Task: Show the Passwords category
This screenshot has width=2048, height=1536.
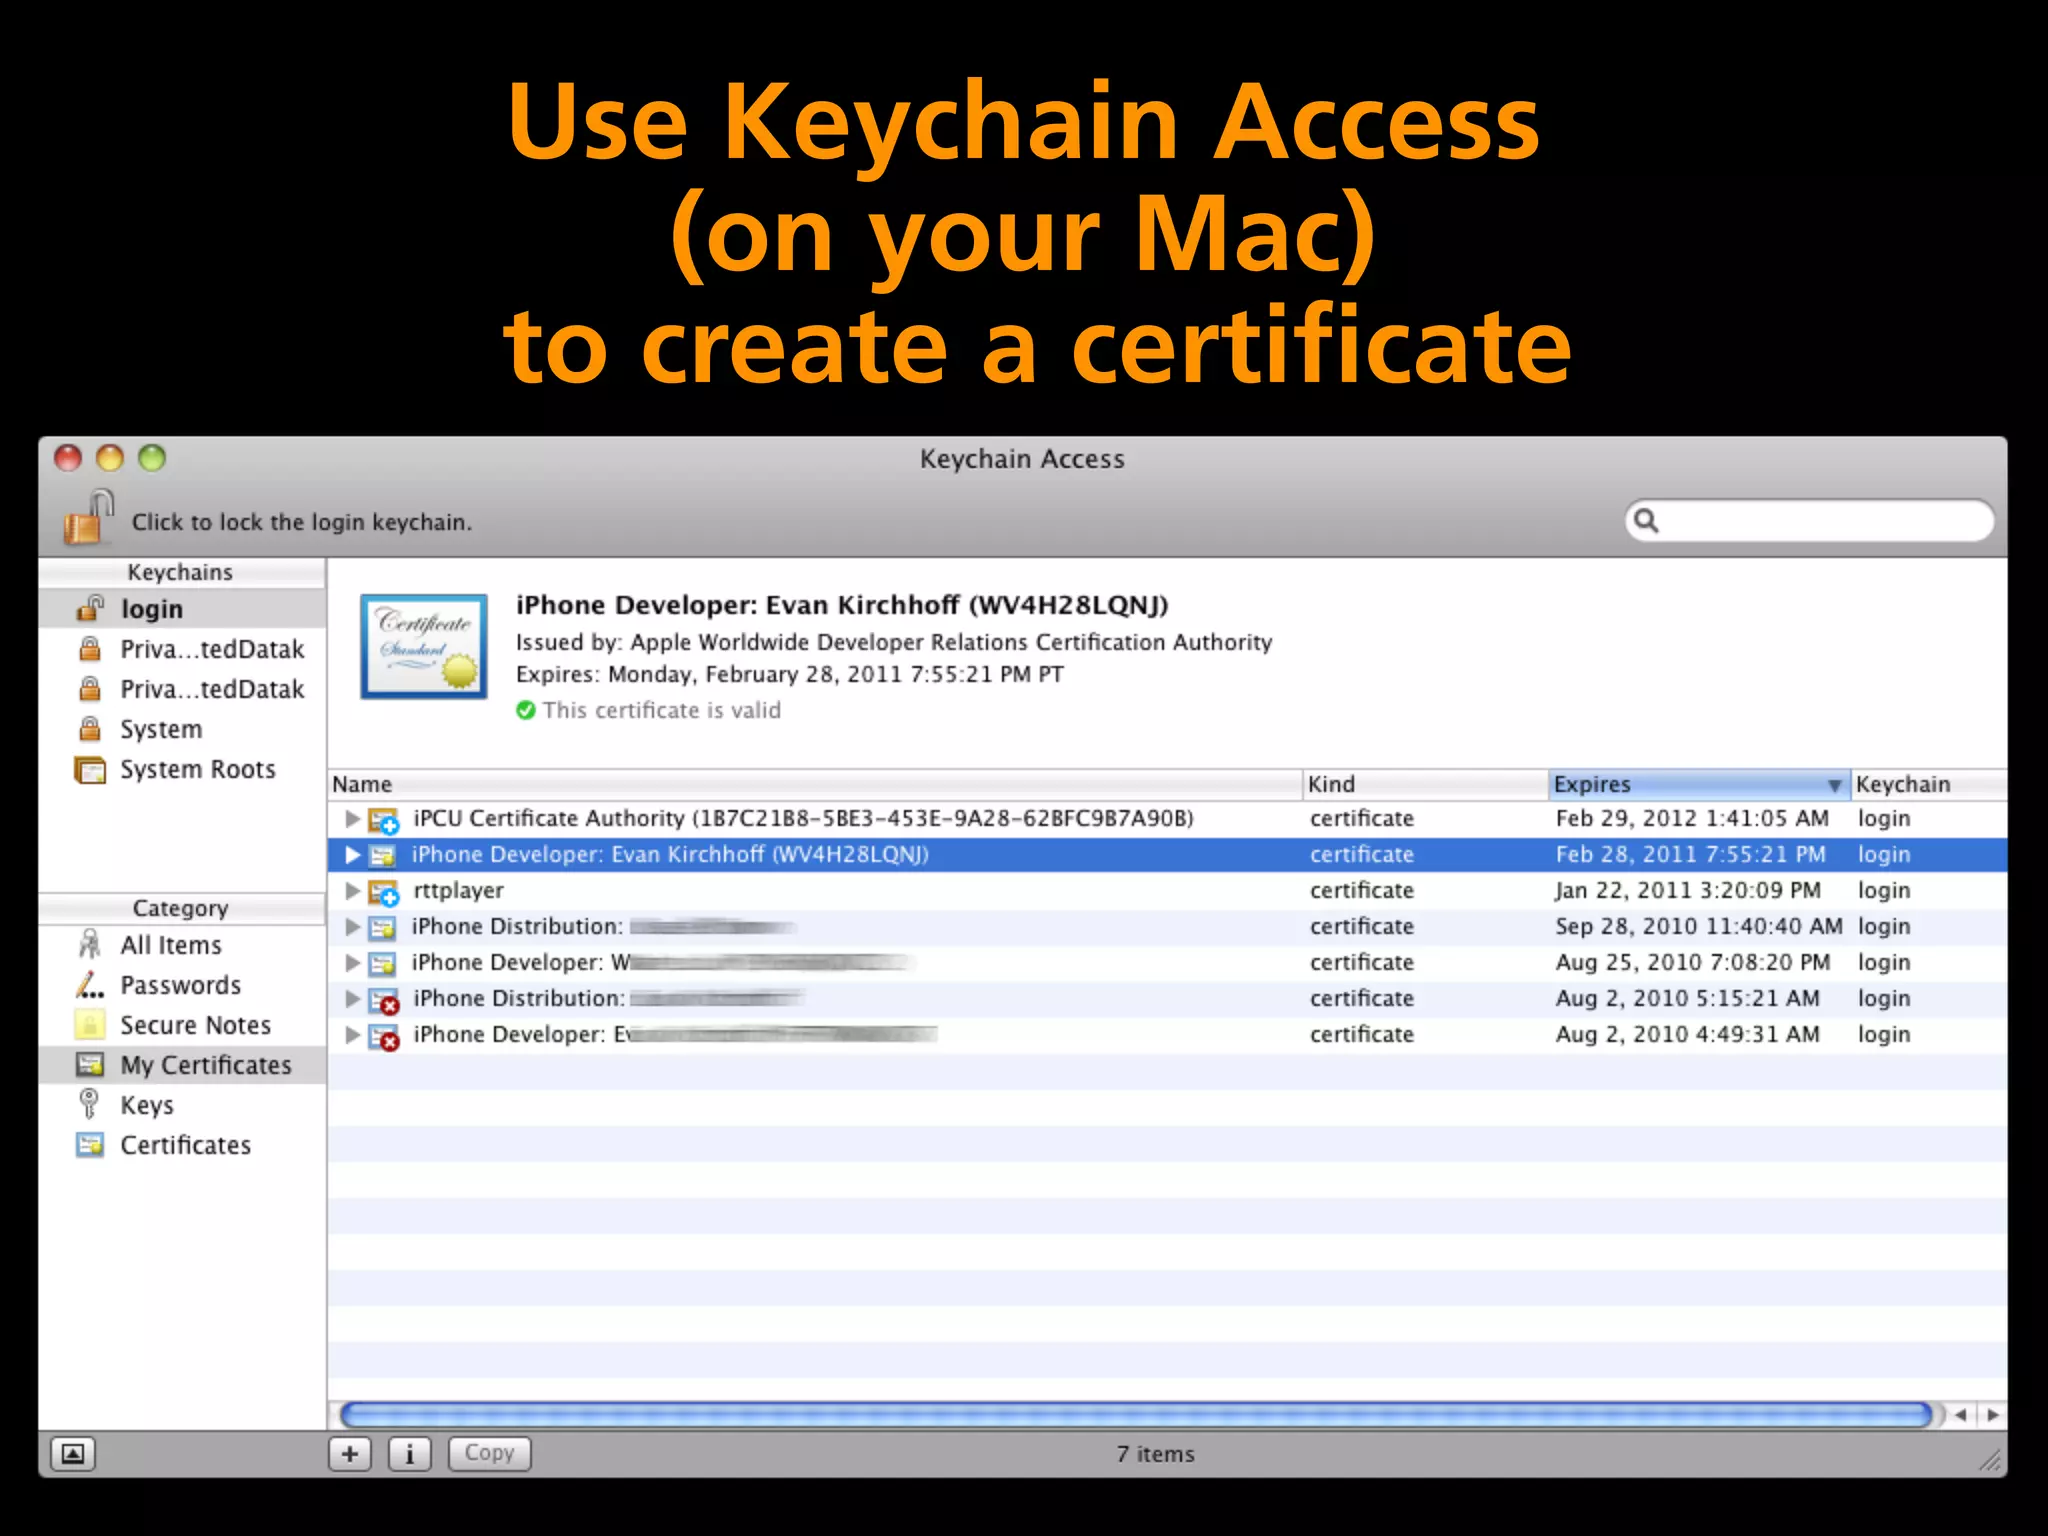Action: tap(182, 985)
